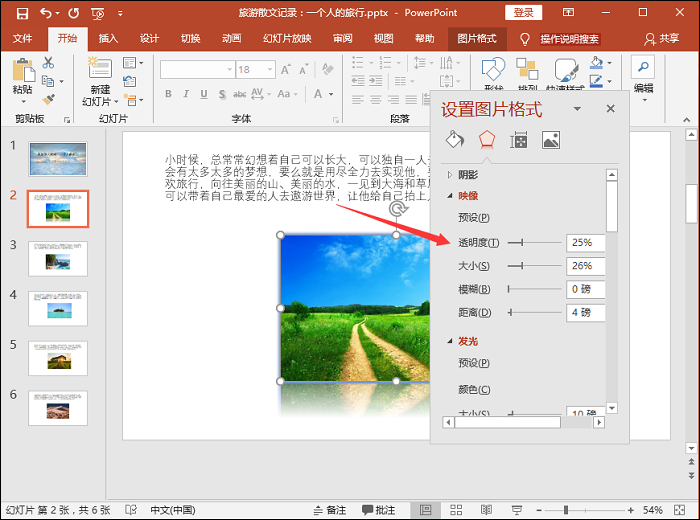The width and height of the screenshot is (700, 520).
Task: Switch to the Picture icon tab
Action: coord(550,140)
